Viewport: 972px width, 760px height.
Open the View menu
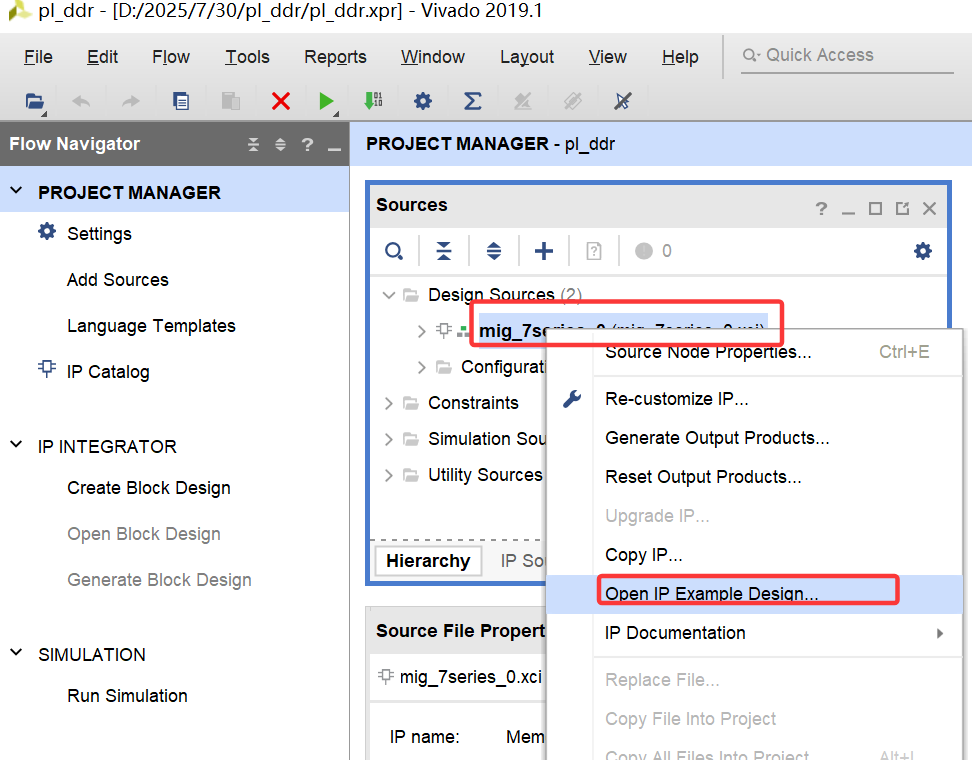(608, 57)
